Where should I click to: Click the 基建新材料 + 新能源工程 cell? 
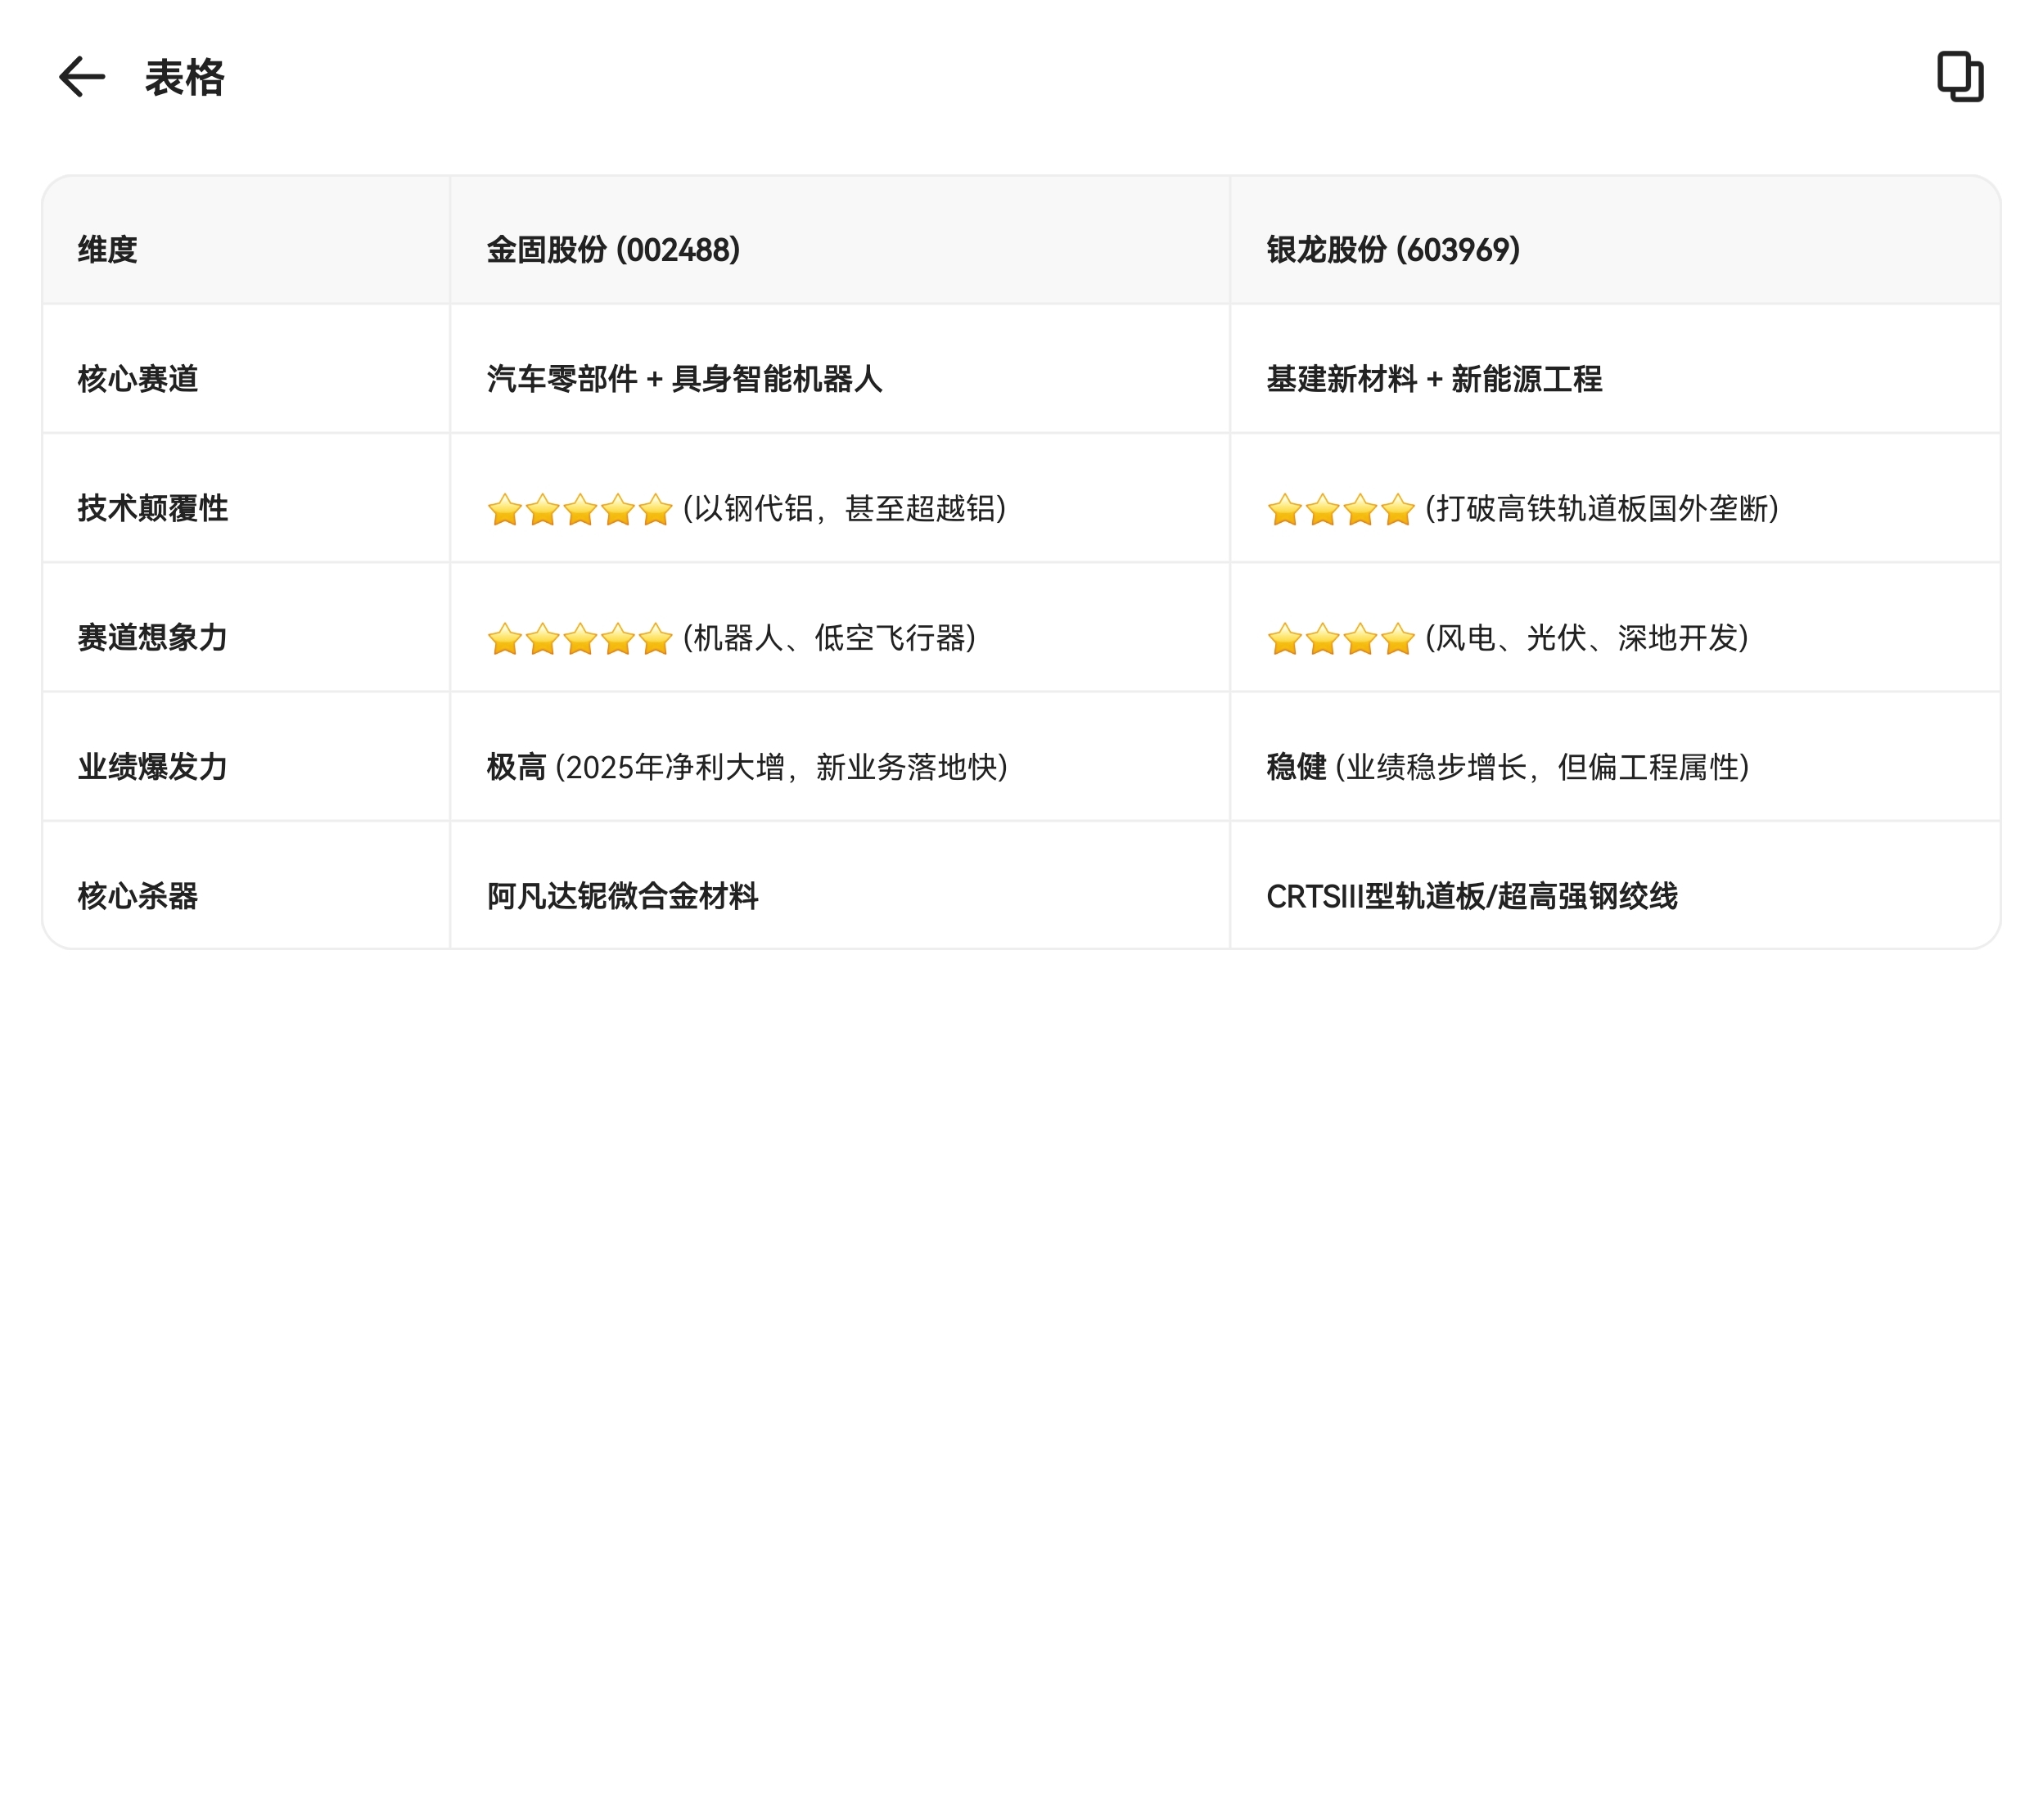pos(1433,379)
